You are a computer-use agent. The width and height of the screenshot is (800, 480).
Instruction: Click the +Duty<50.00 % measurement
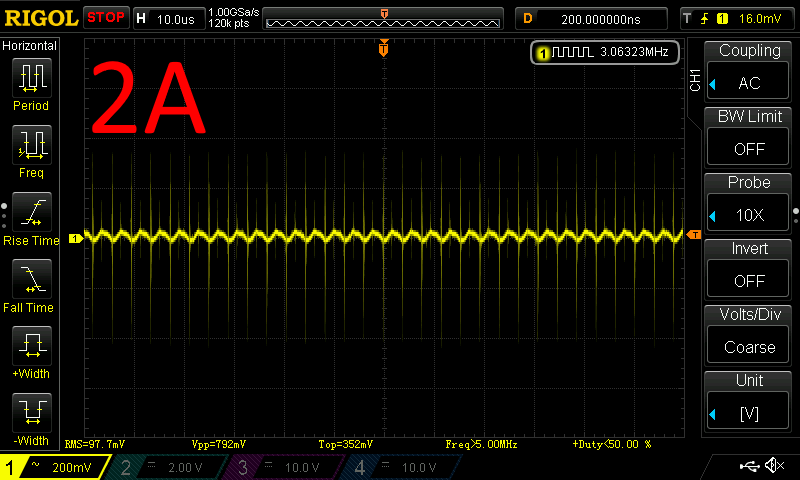(612, 444)
